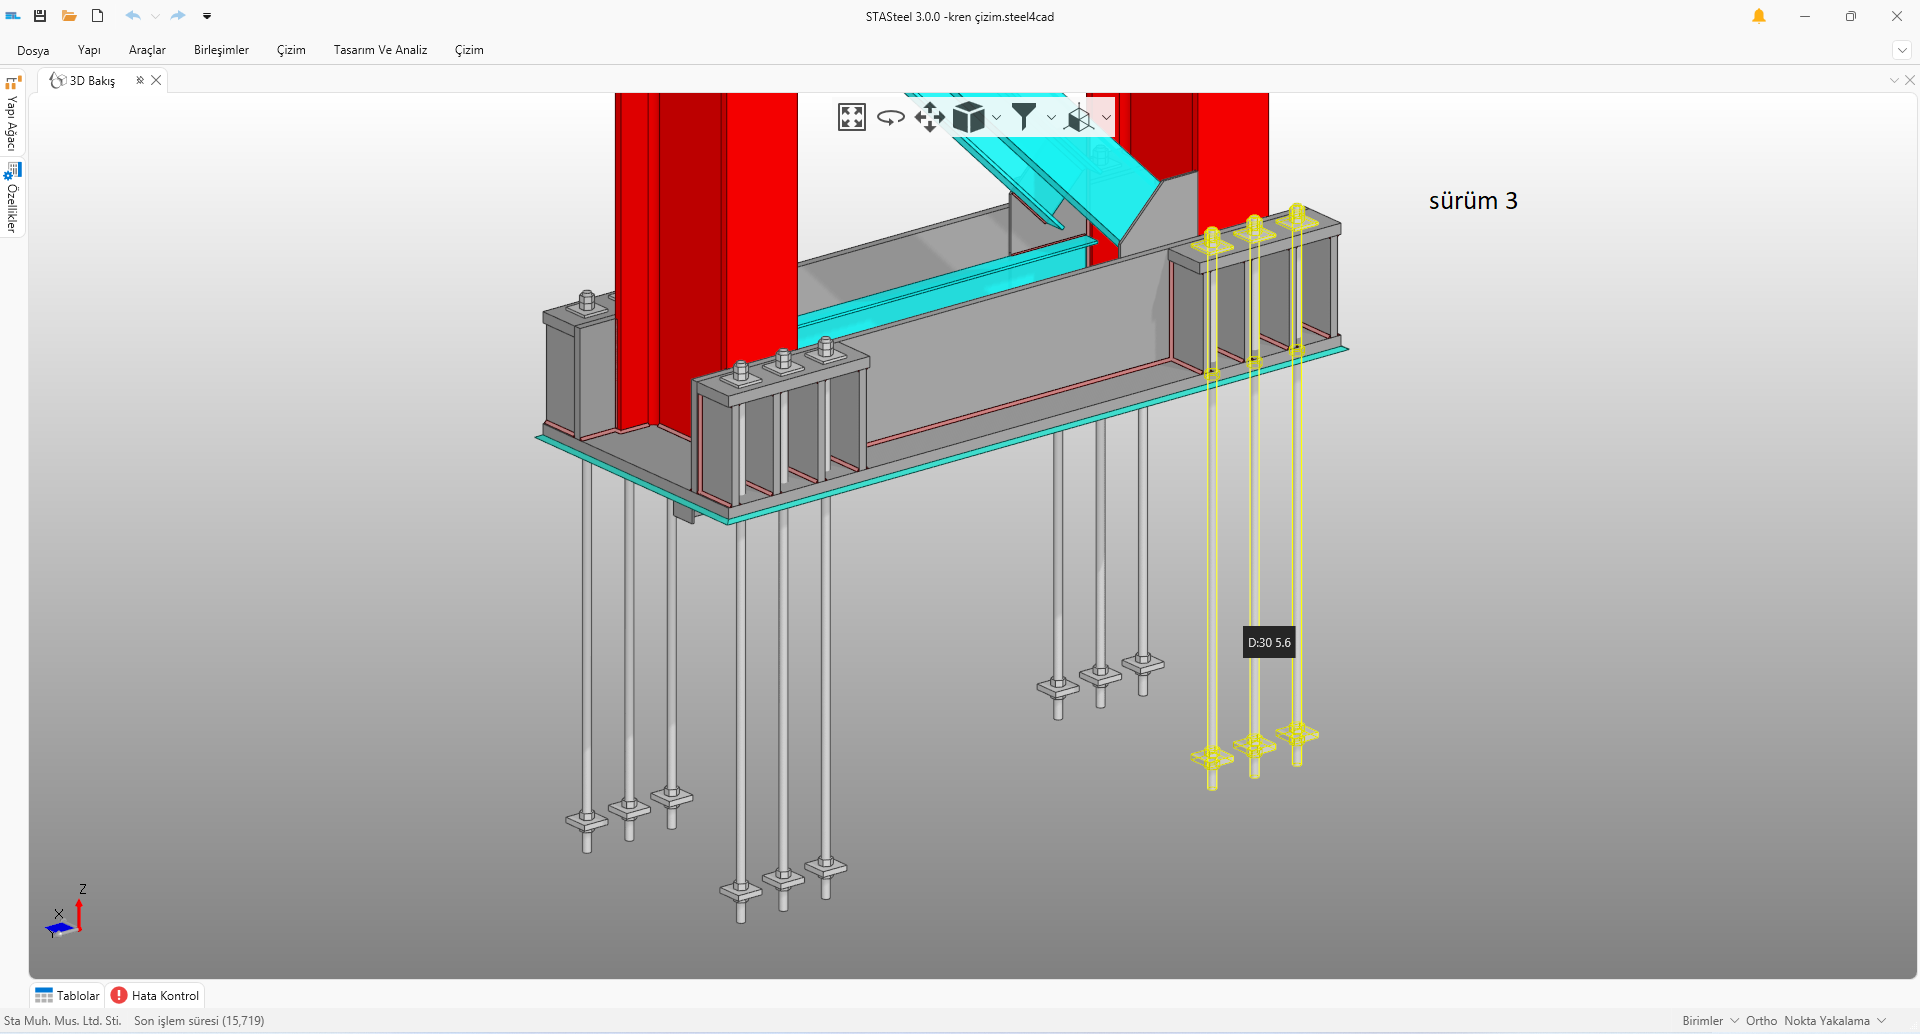The height and width of the screenshot is (1034, 1920).
Task: Select the orbit rotate view tool
Action: pos(890,117)
